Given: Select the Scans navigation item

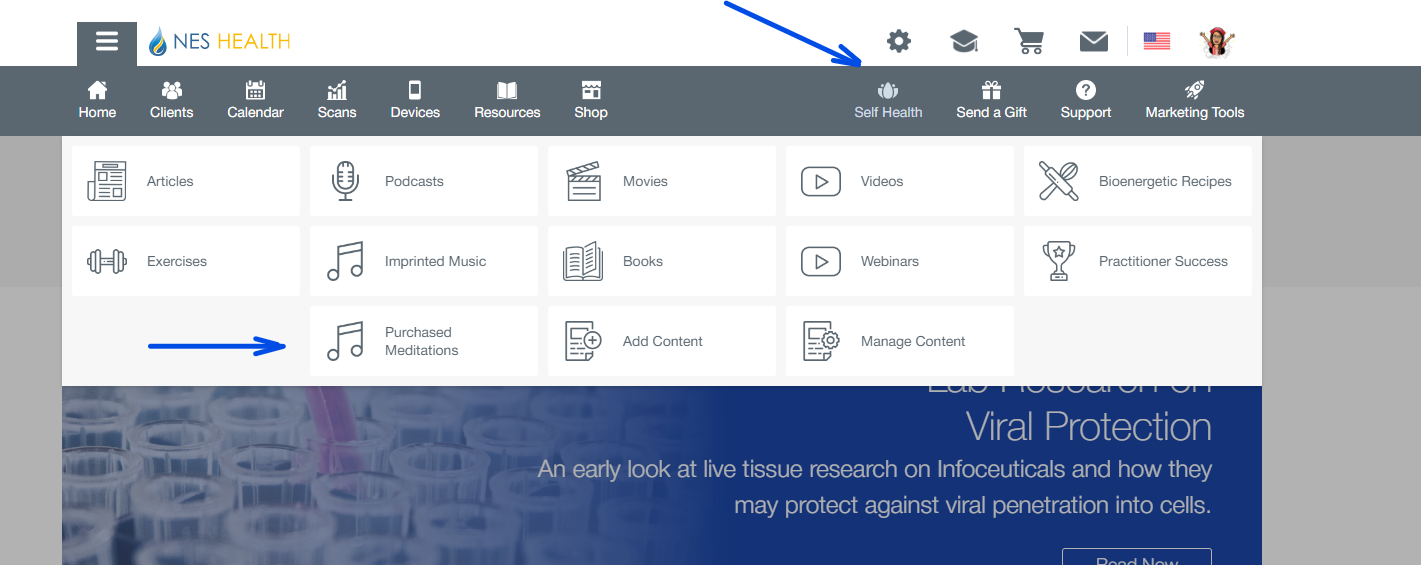Looking at the screenshot, I should click(x=337, y=100).
